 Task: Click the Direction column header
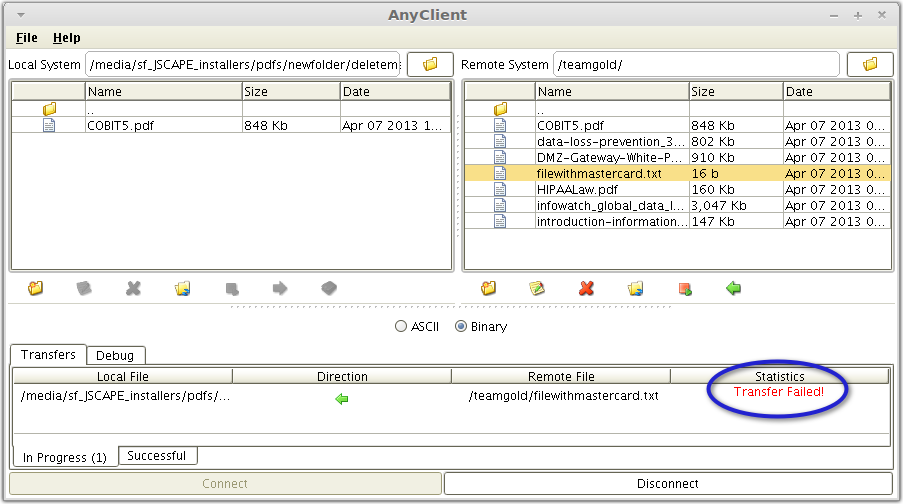click(x=342, y=377)
